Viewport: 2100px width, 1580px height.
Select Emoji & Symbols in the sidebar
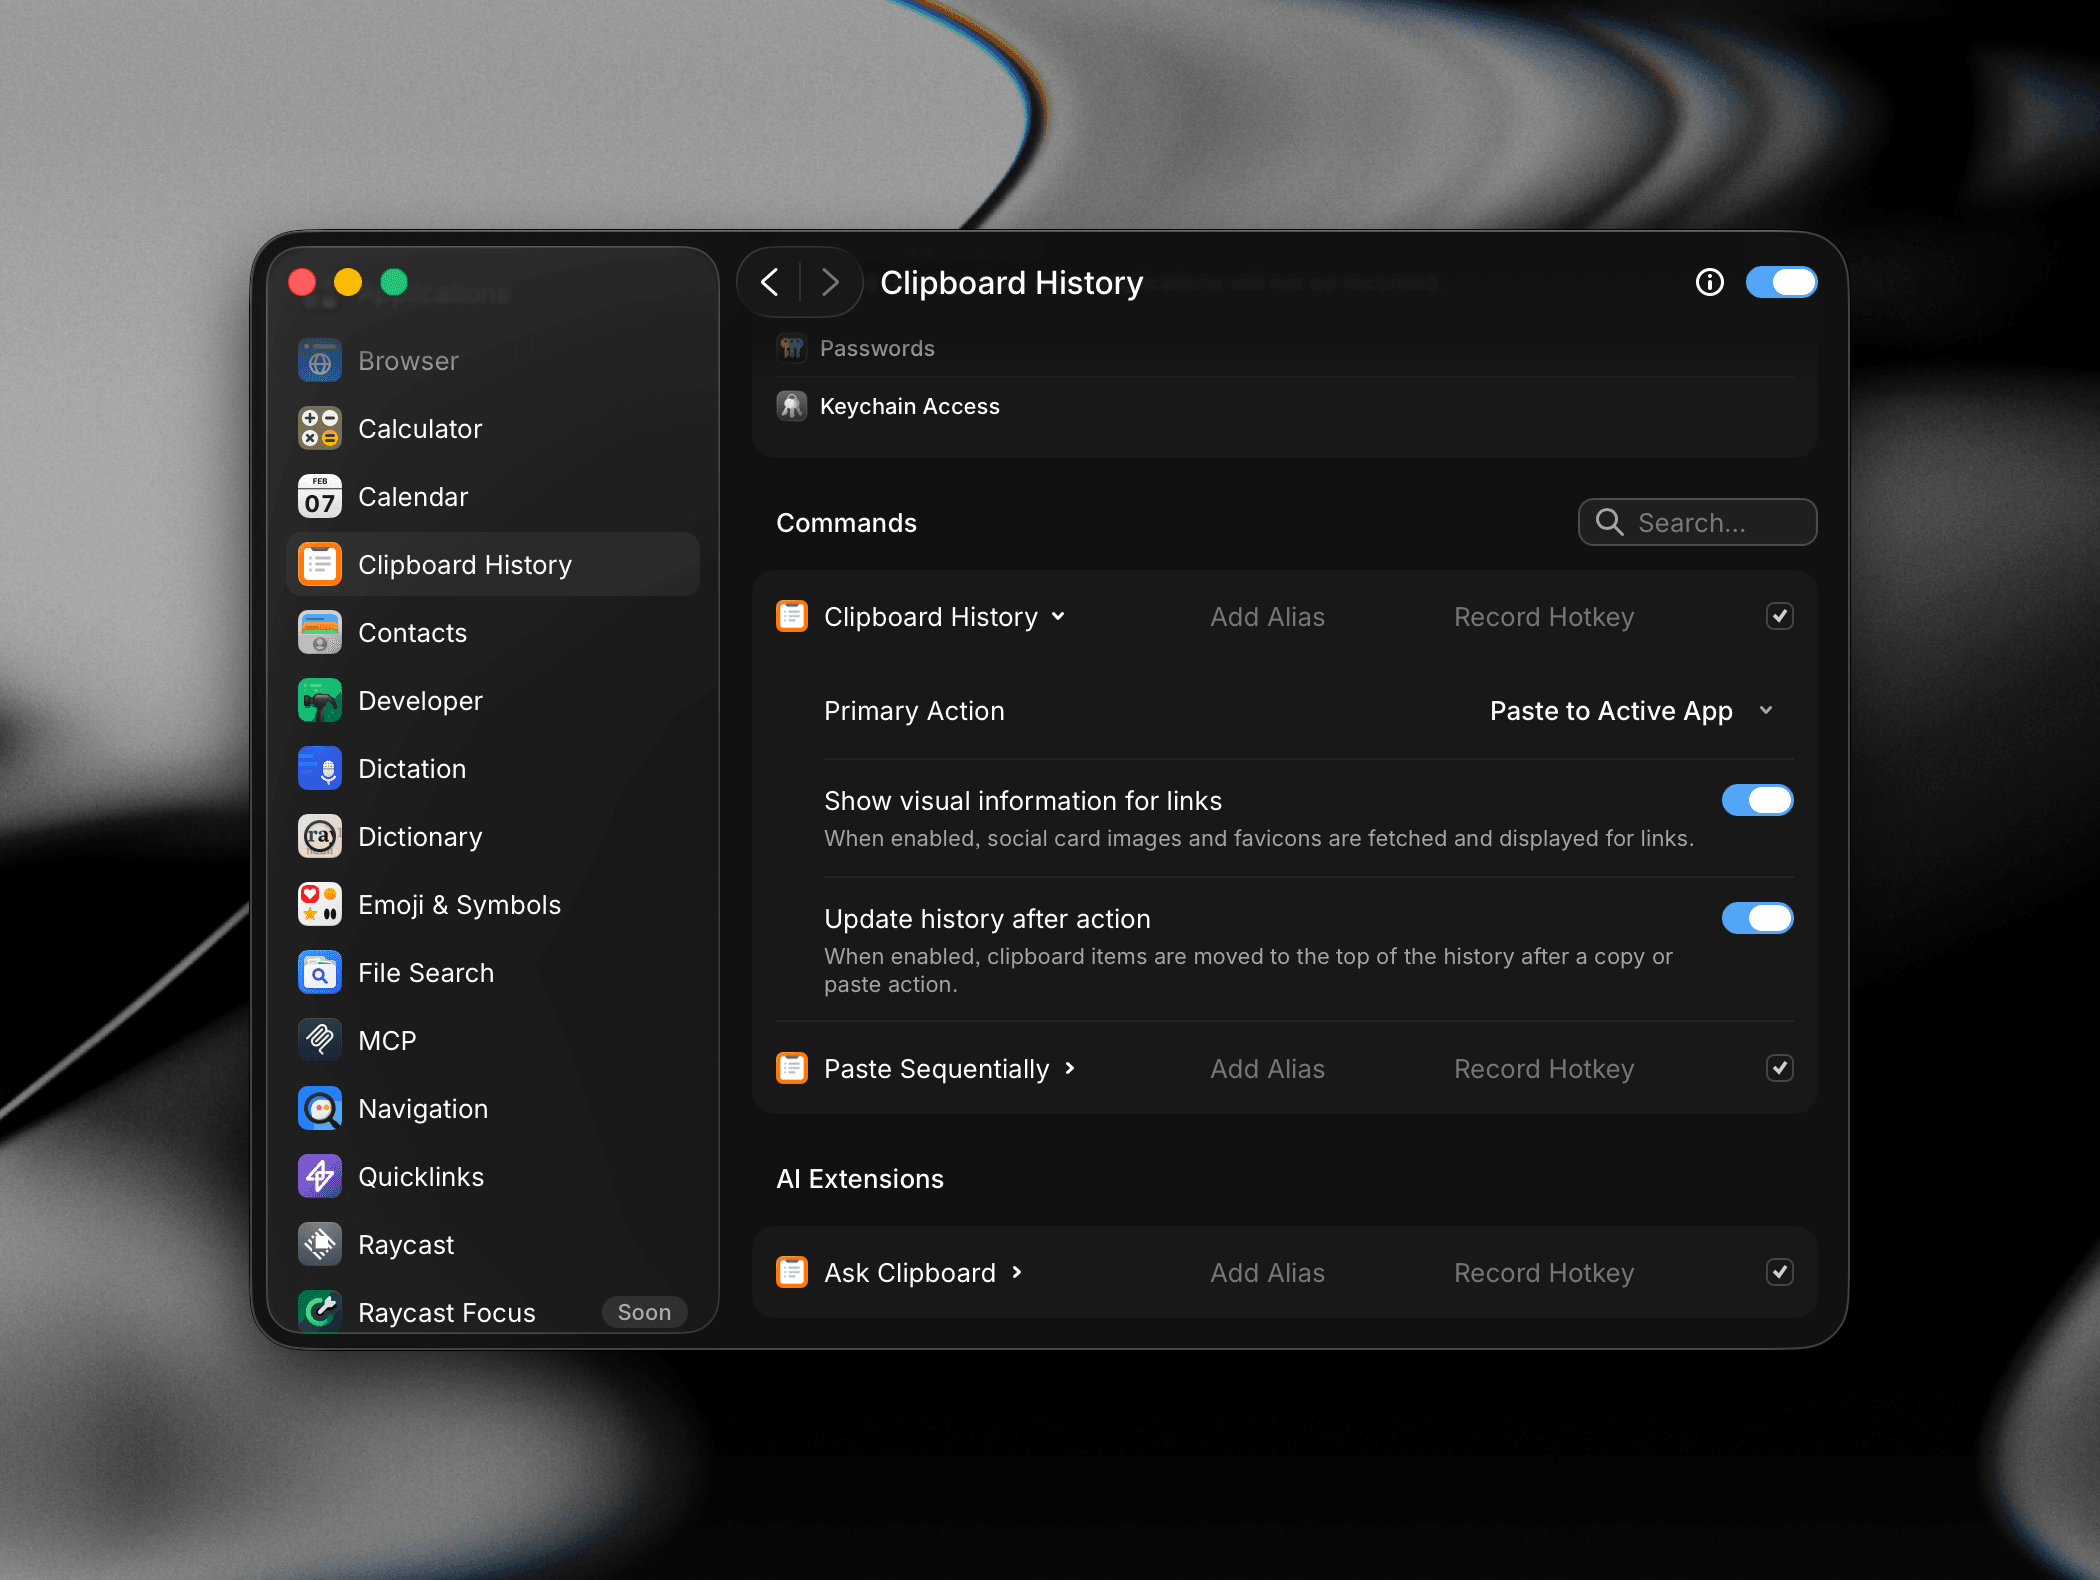click(x=493, y=905)
